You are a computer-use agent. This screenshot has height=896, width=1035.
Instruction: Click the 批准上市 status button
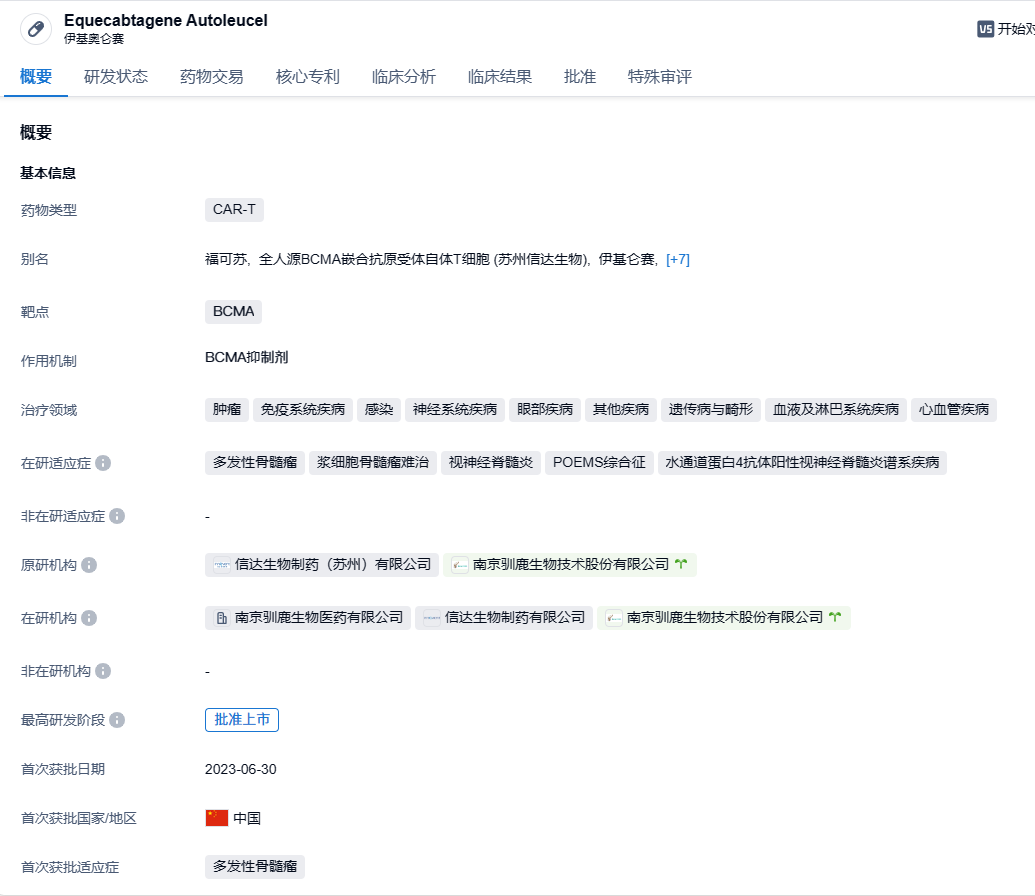(242, 720)
